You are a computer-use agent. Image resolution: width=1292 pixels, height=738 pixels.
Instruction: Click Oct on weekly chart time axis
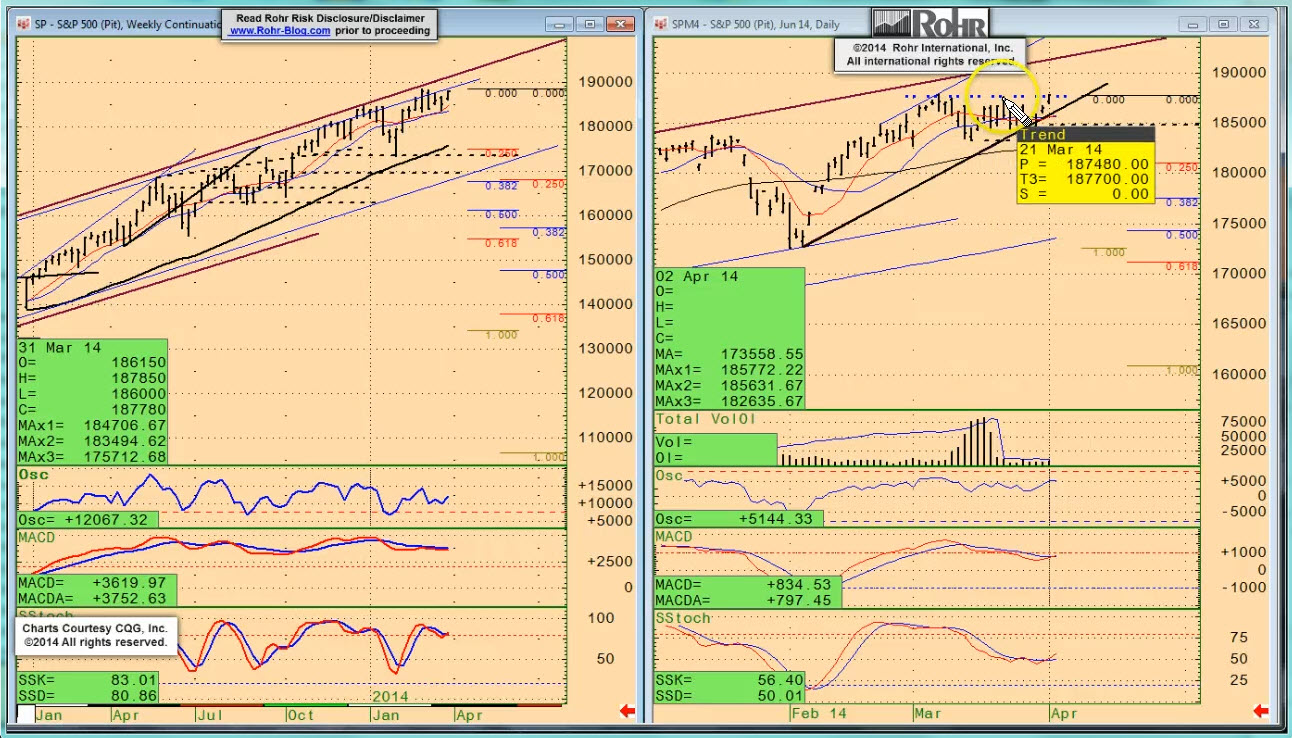tap(300, 714)
